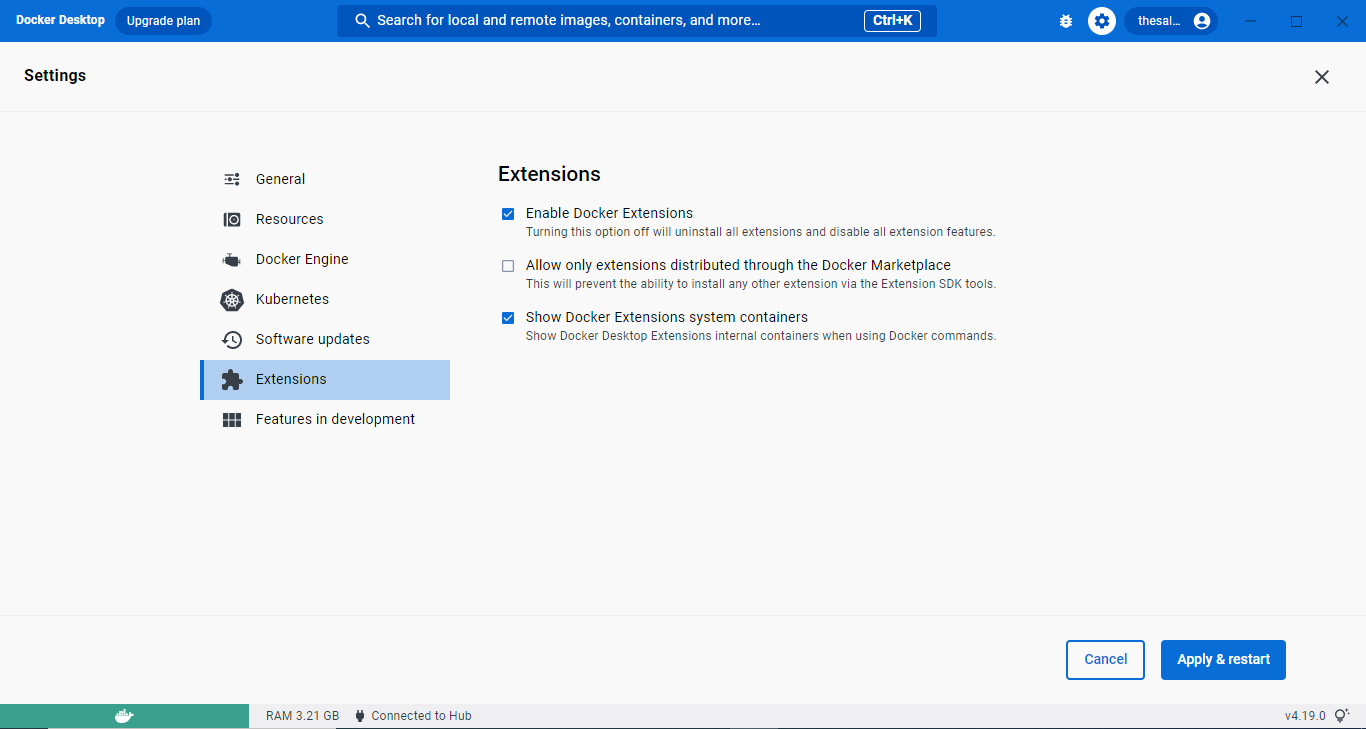Click the Extensions puzzle-piece icon
The image size is (1366, 729).
click(x=231, y=379)
